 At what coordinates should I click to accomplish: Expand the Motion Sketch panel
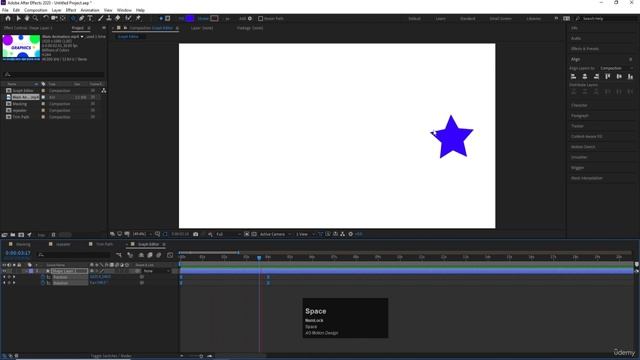point(583,147)
